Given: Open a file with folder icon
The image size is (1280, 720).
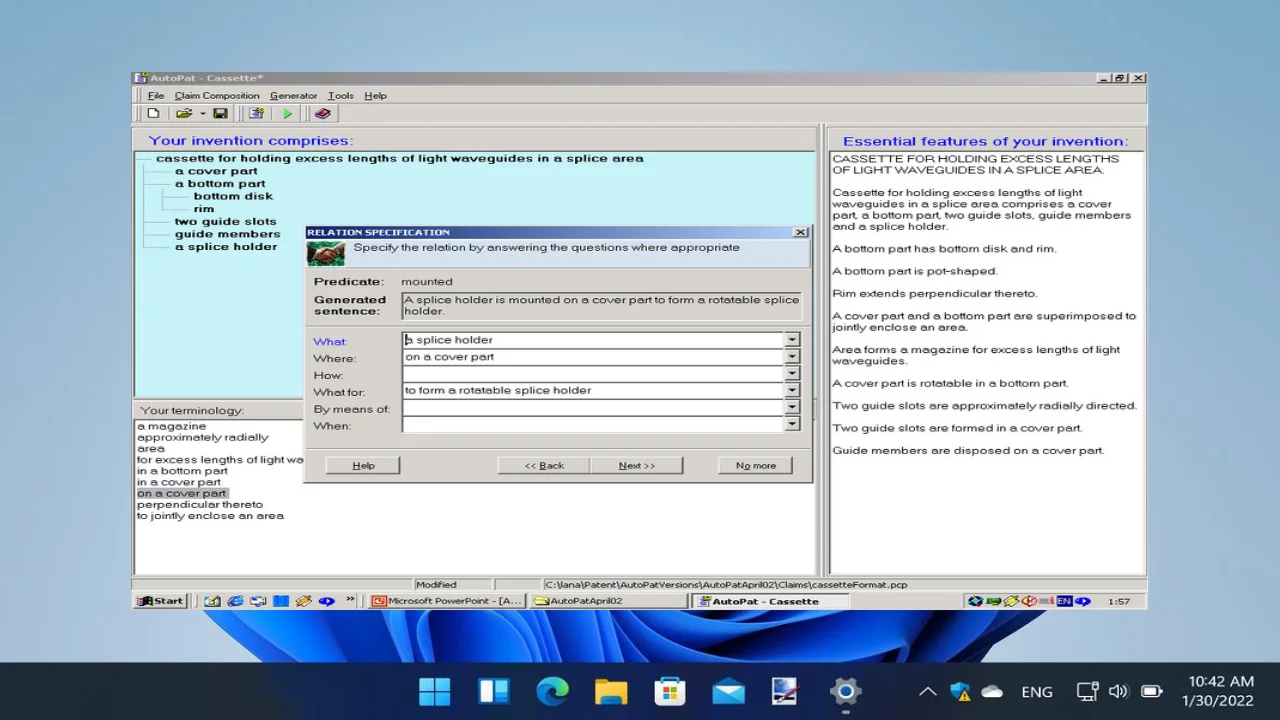Looking at the screenshot, I should [184, 114].
